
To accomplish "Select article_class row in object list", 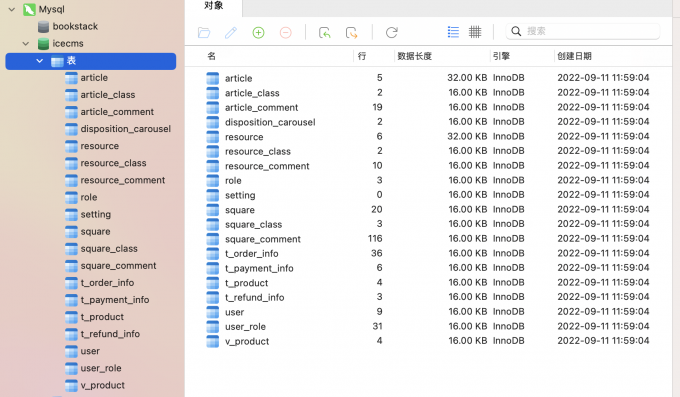I will click(x=428, y=92).
